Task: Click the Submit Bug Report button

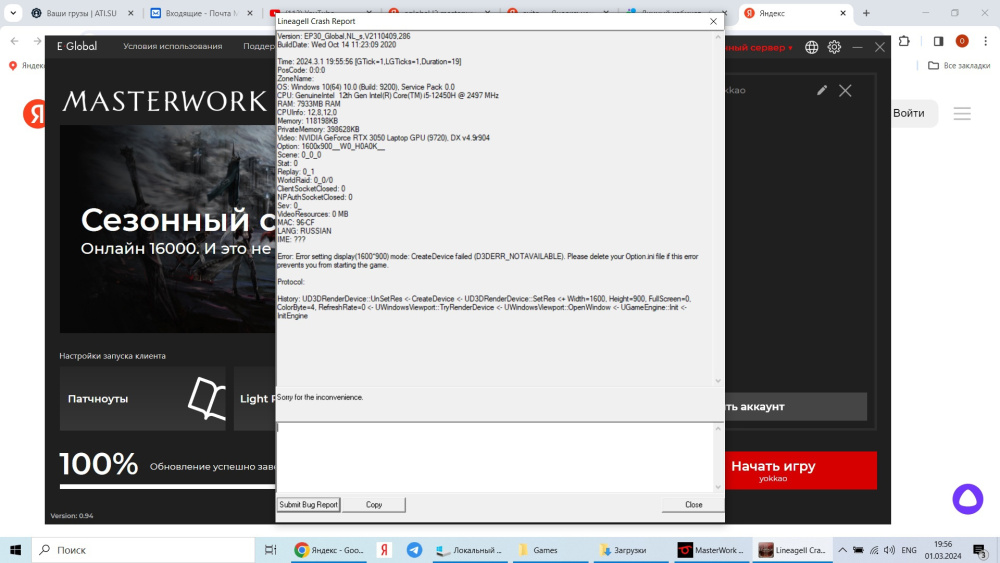Action: tap(308, 505)
